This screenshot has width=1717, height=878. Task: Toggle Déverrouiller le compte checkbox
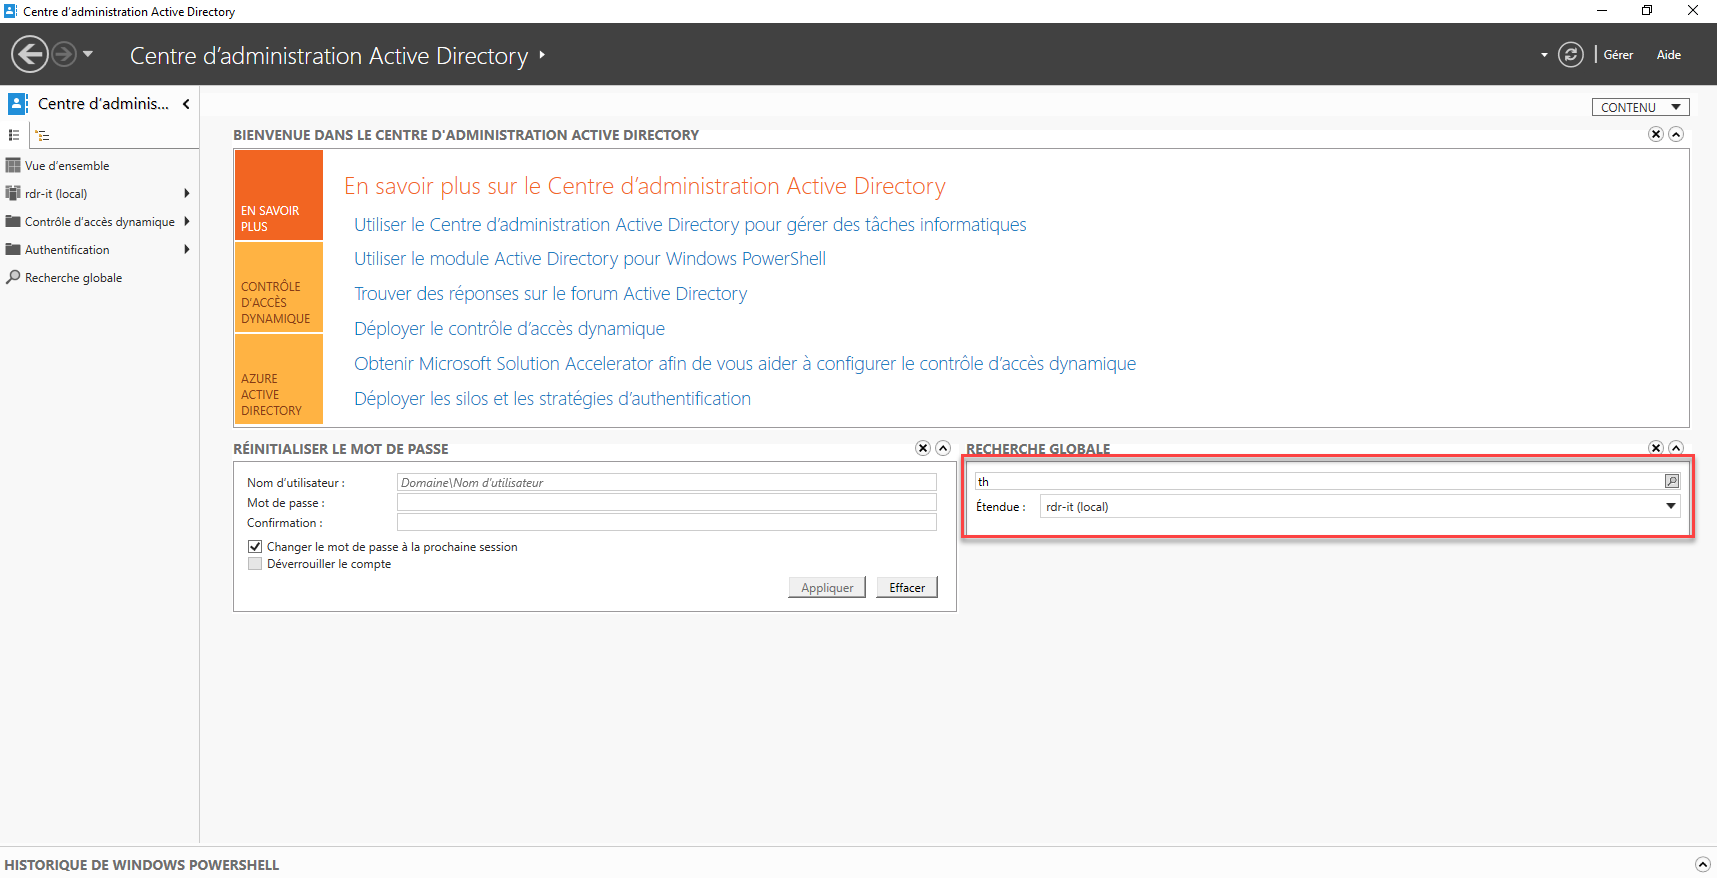[x=255, y=564]
